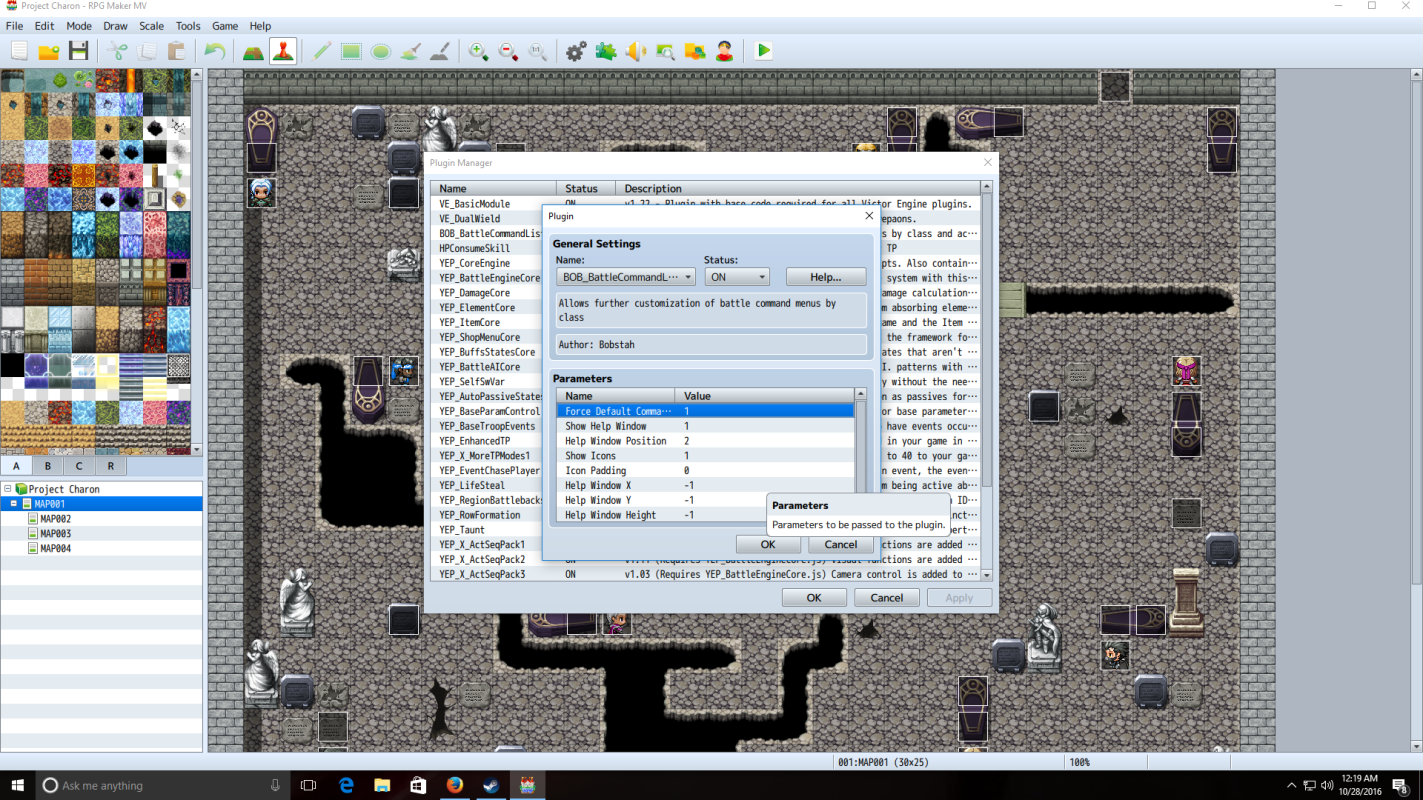The height and width of the screenshot is (800, 1423).
Task: Undo with the green arrow icon
Action: click(x=215, y=51)
